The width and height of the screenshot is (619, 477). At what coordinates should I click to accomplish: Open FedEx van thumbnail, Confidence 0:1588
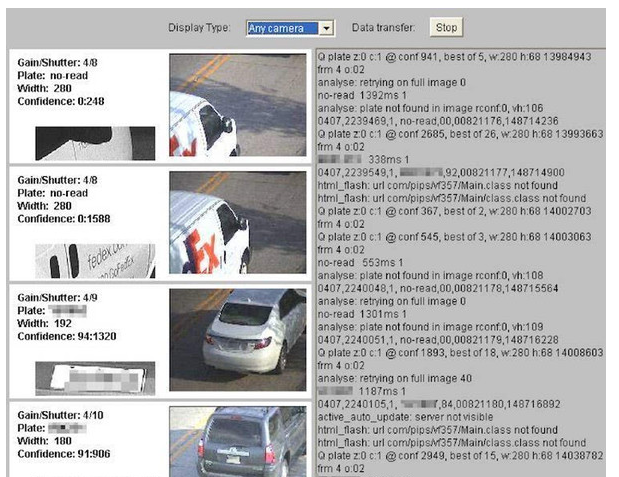tap(238, 222)
